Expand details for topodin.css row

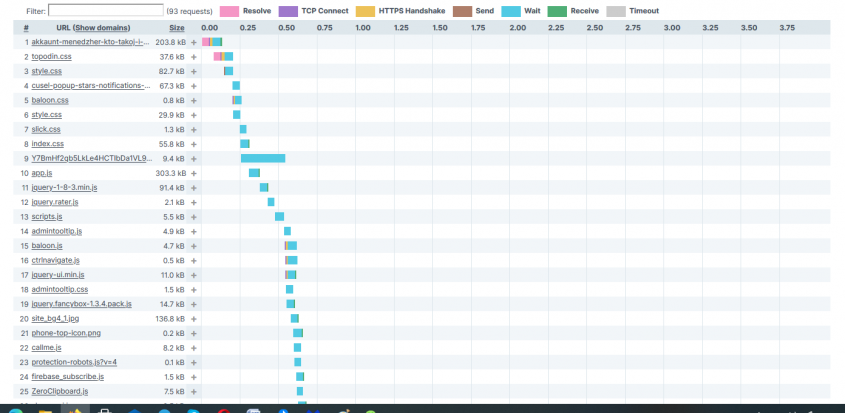pyautogui.click(x=194, y=57)
